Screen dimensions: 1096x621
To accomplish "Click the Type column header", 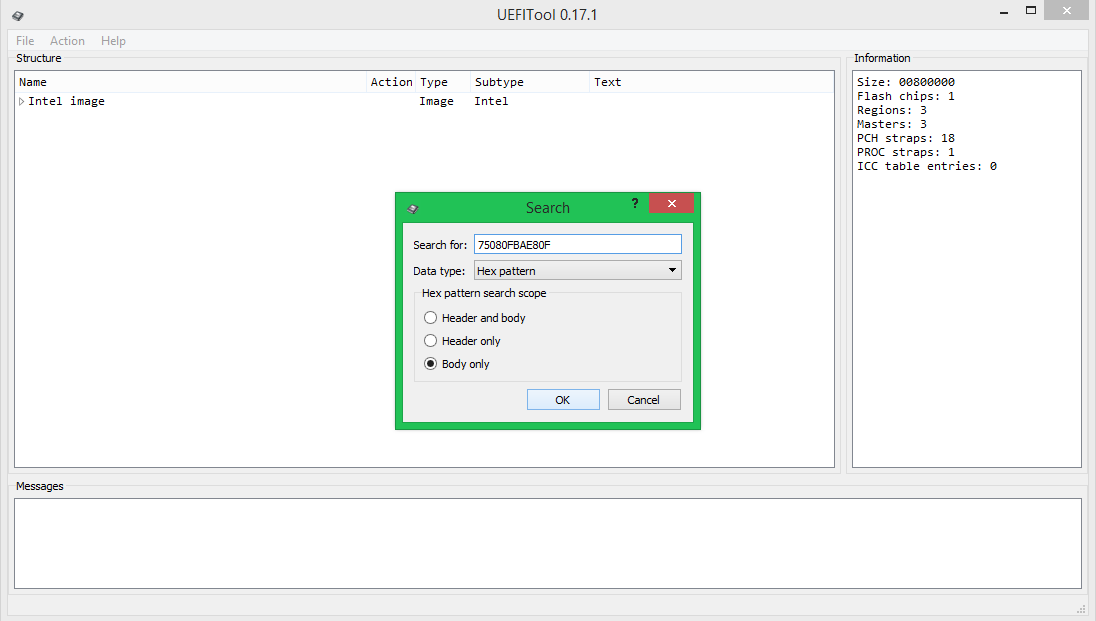I will click(x=443, y=82).
